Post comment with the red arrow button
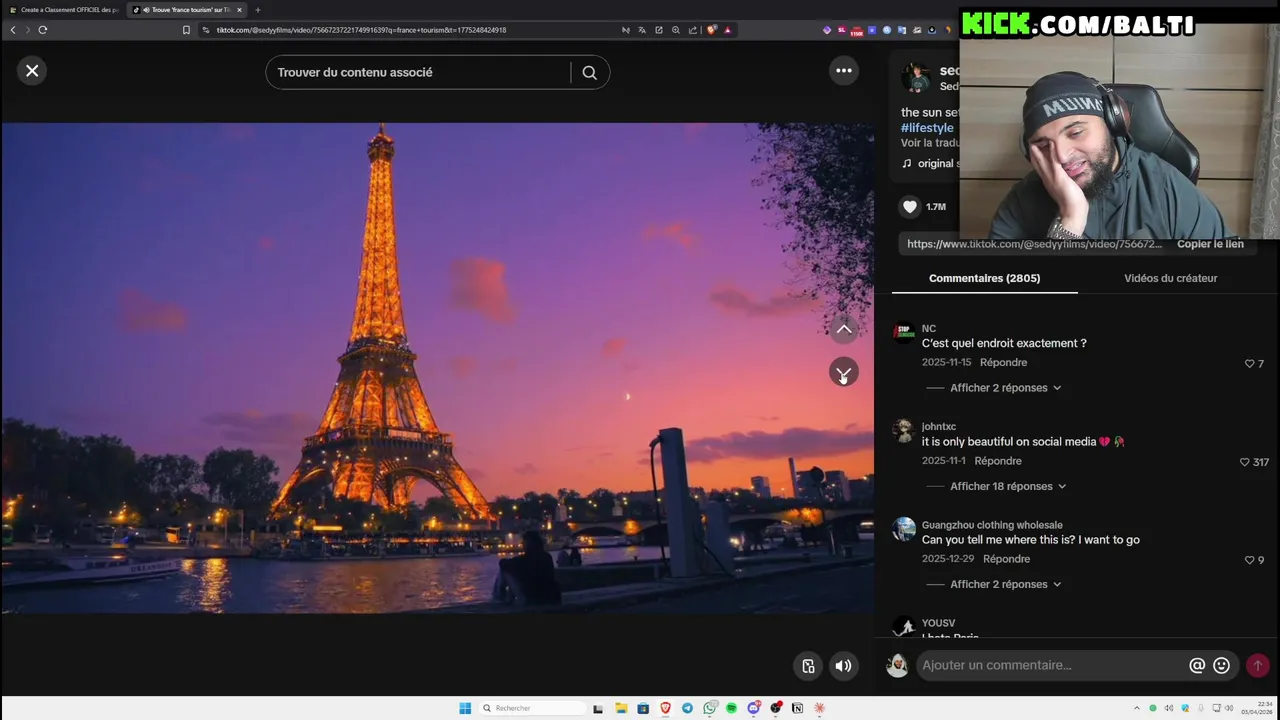This screenshot has width=1280, height=720. click(x=1258, y=665)
